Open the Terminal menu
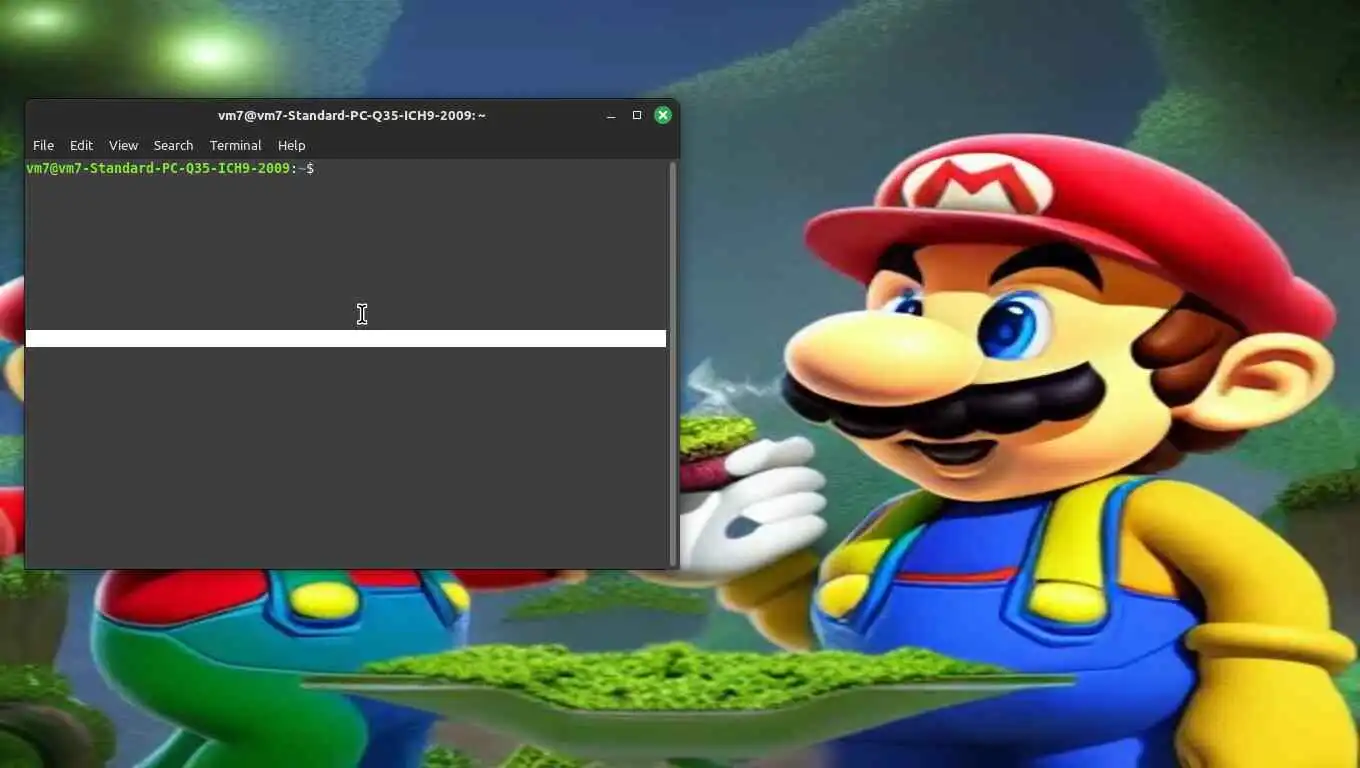 point(235,145)
